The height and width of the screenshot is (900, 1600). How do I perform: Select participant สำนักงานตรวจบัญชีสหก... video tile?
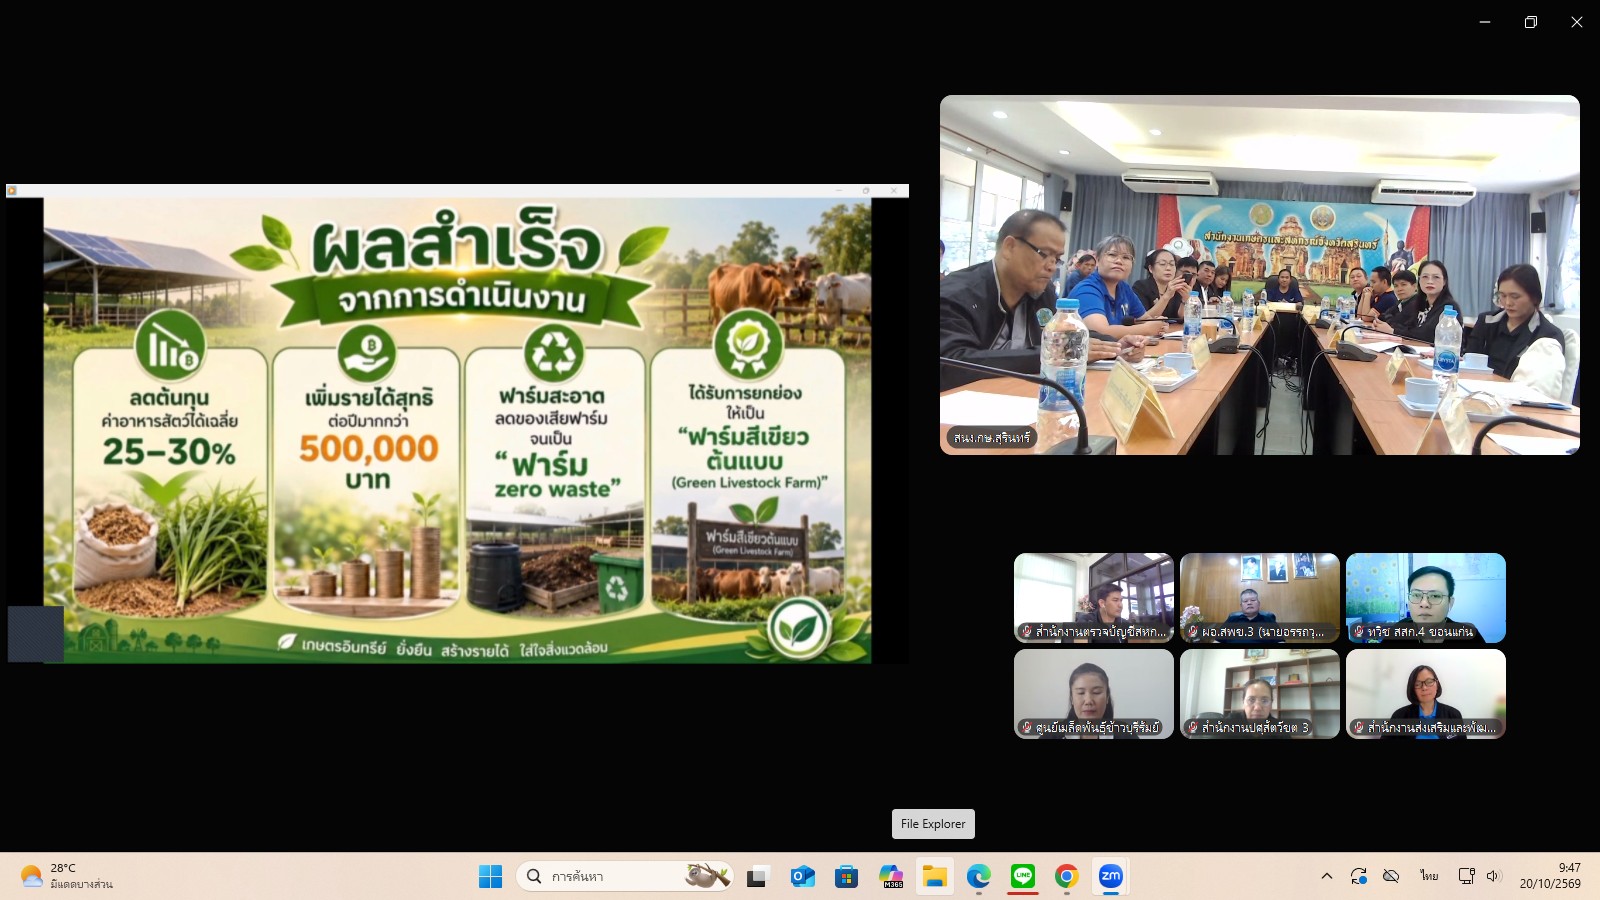pos(1094,598)
